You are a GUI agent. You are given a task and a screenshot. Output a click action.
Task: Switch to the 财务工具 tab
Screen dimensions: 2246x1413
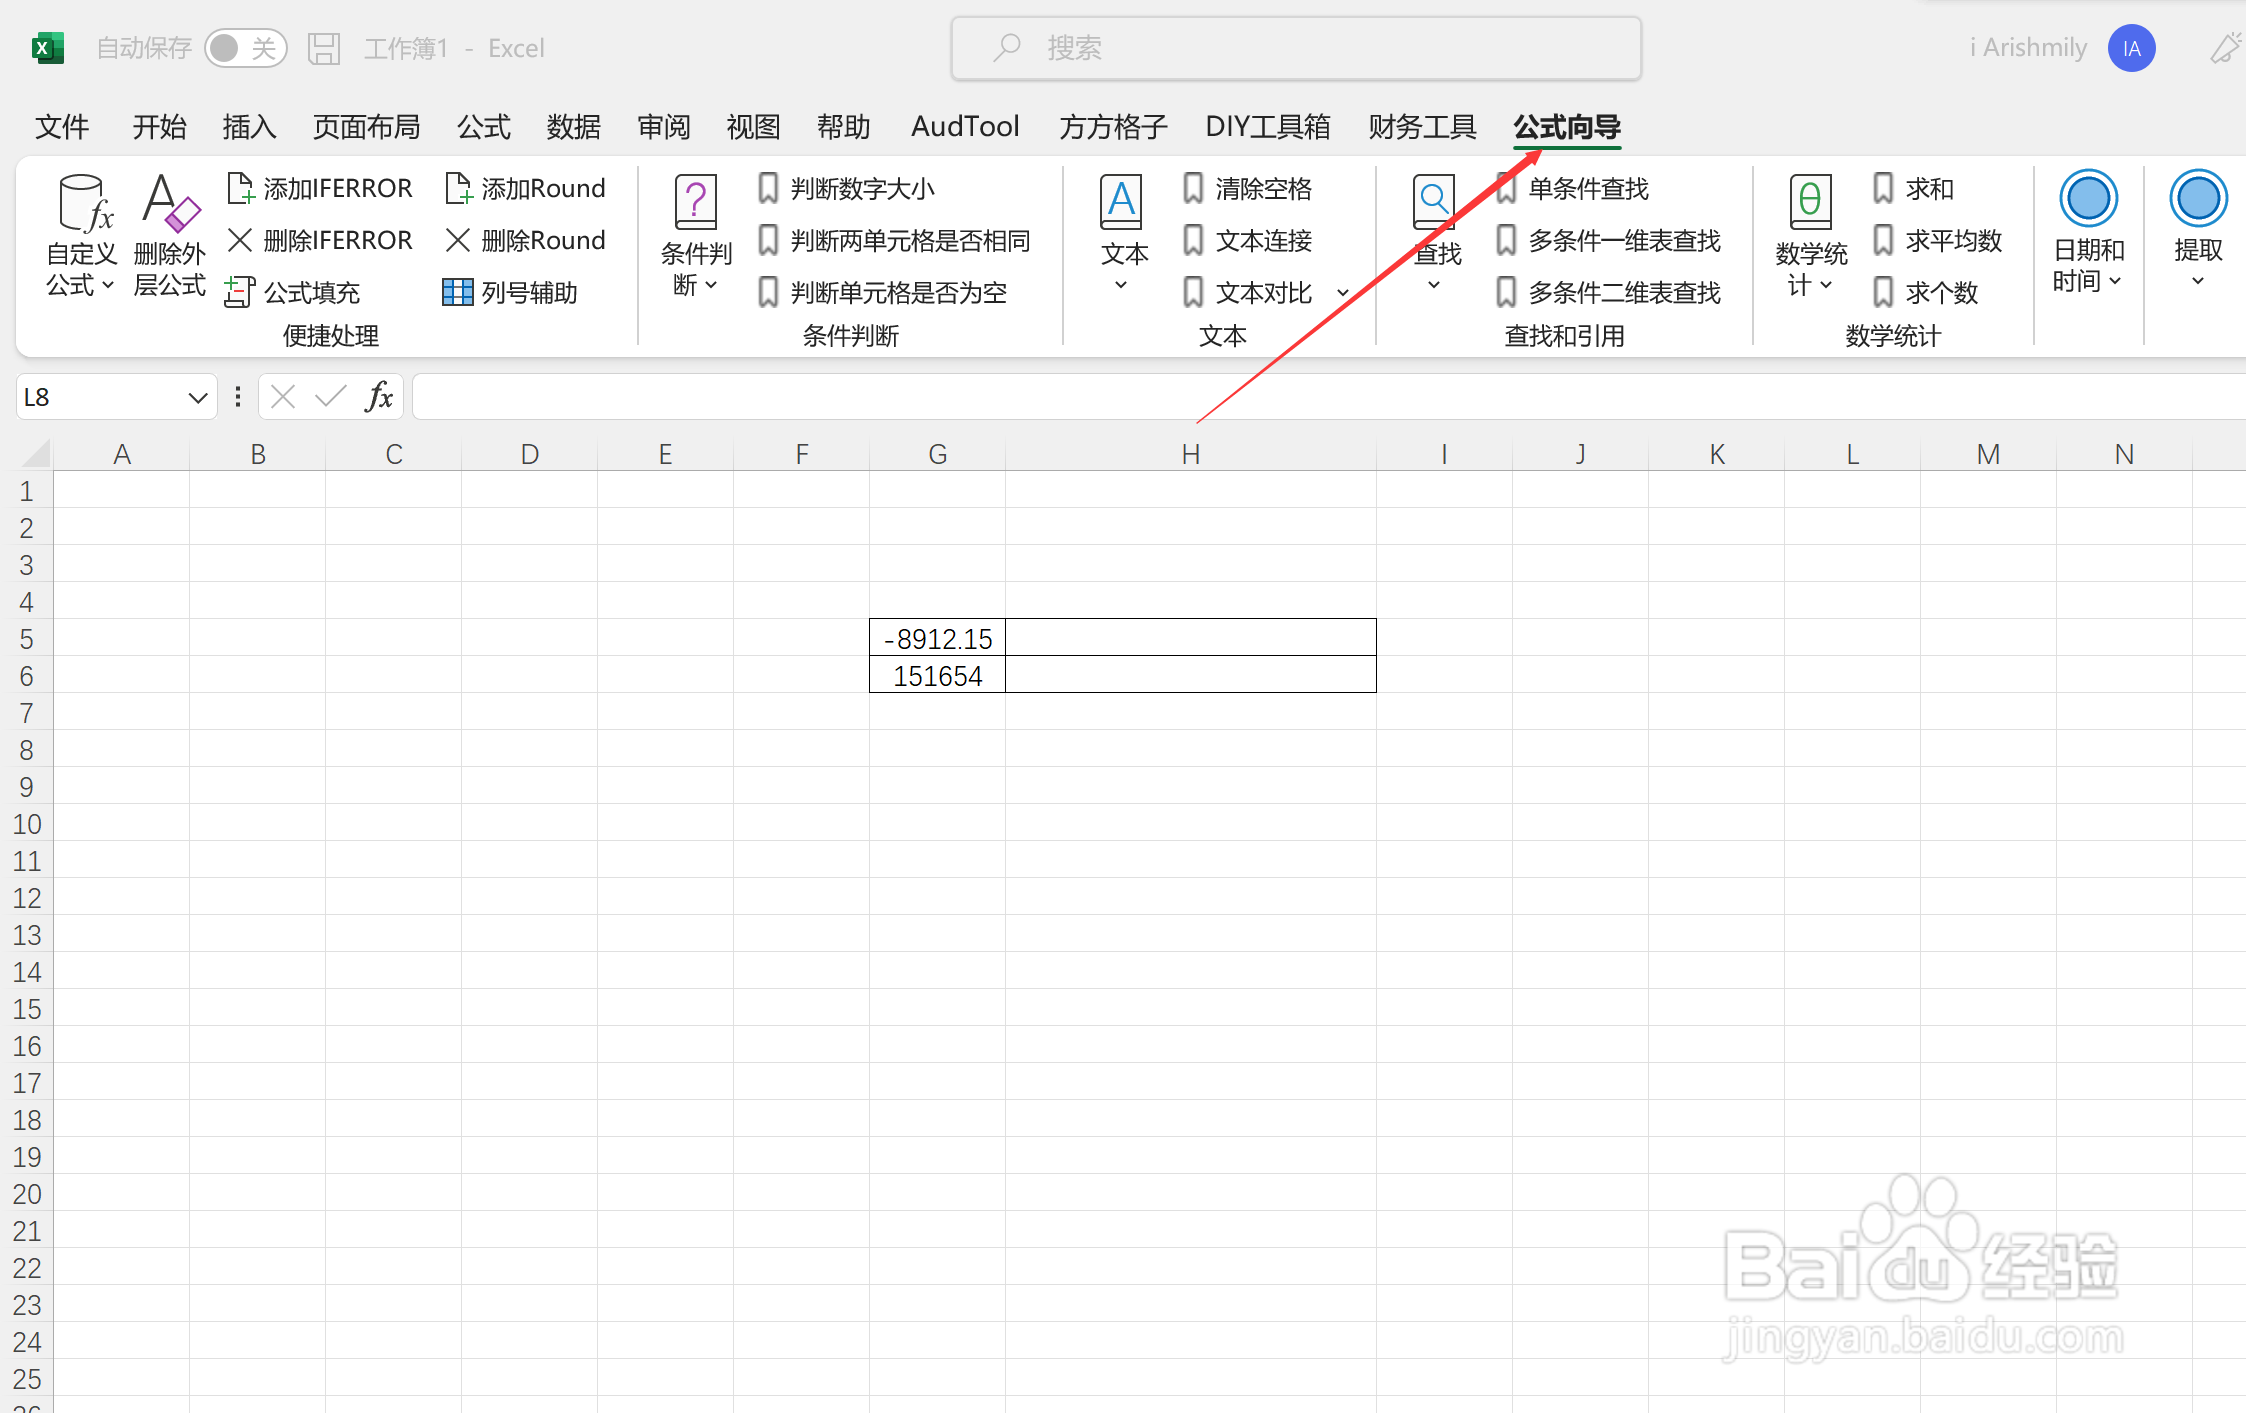[1422, 127]
